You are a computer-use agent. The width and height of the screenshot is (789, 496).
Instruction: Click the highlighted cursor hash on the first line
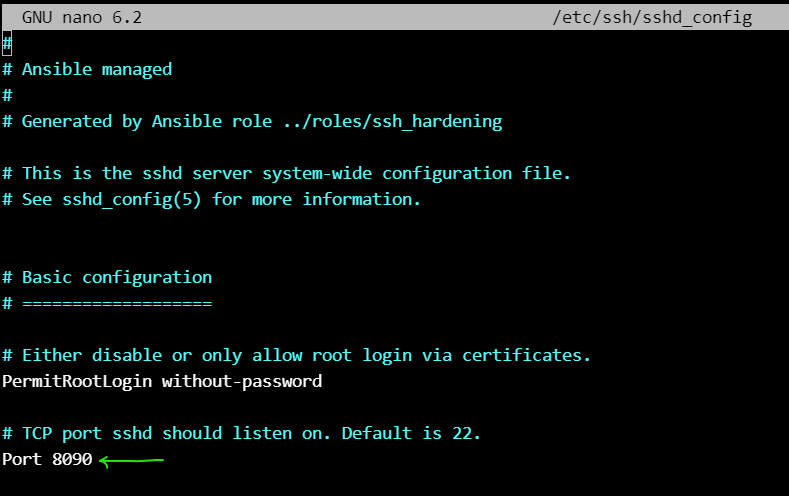(7, 44)
